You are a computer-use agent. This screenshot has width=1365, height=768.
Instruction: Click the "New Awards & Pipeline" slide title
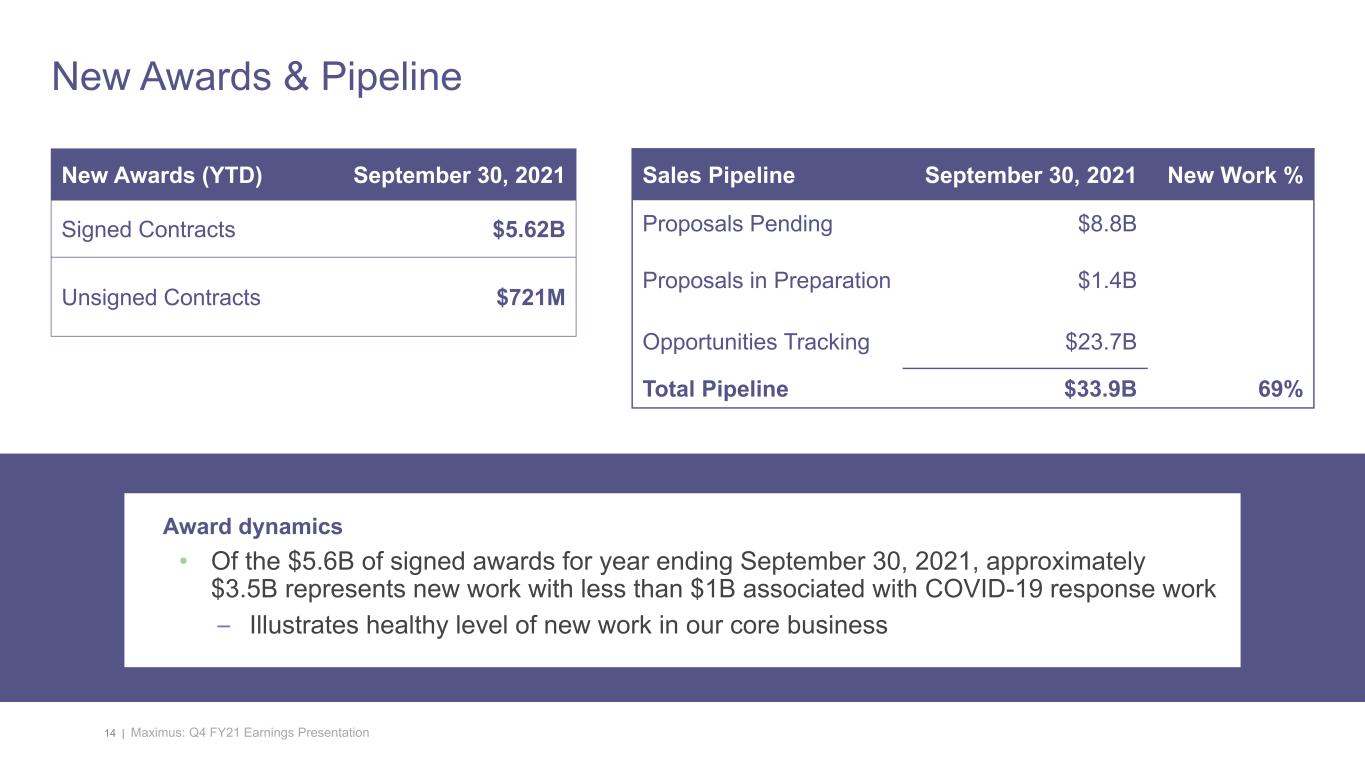(256, 77)
